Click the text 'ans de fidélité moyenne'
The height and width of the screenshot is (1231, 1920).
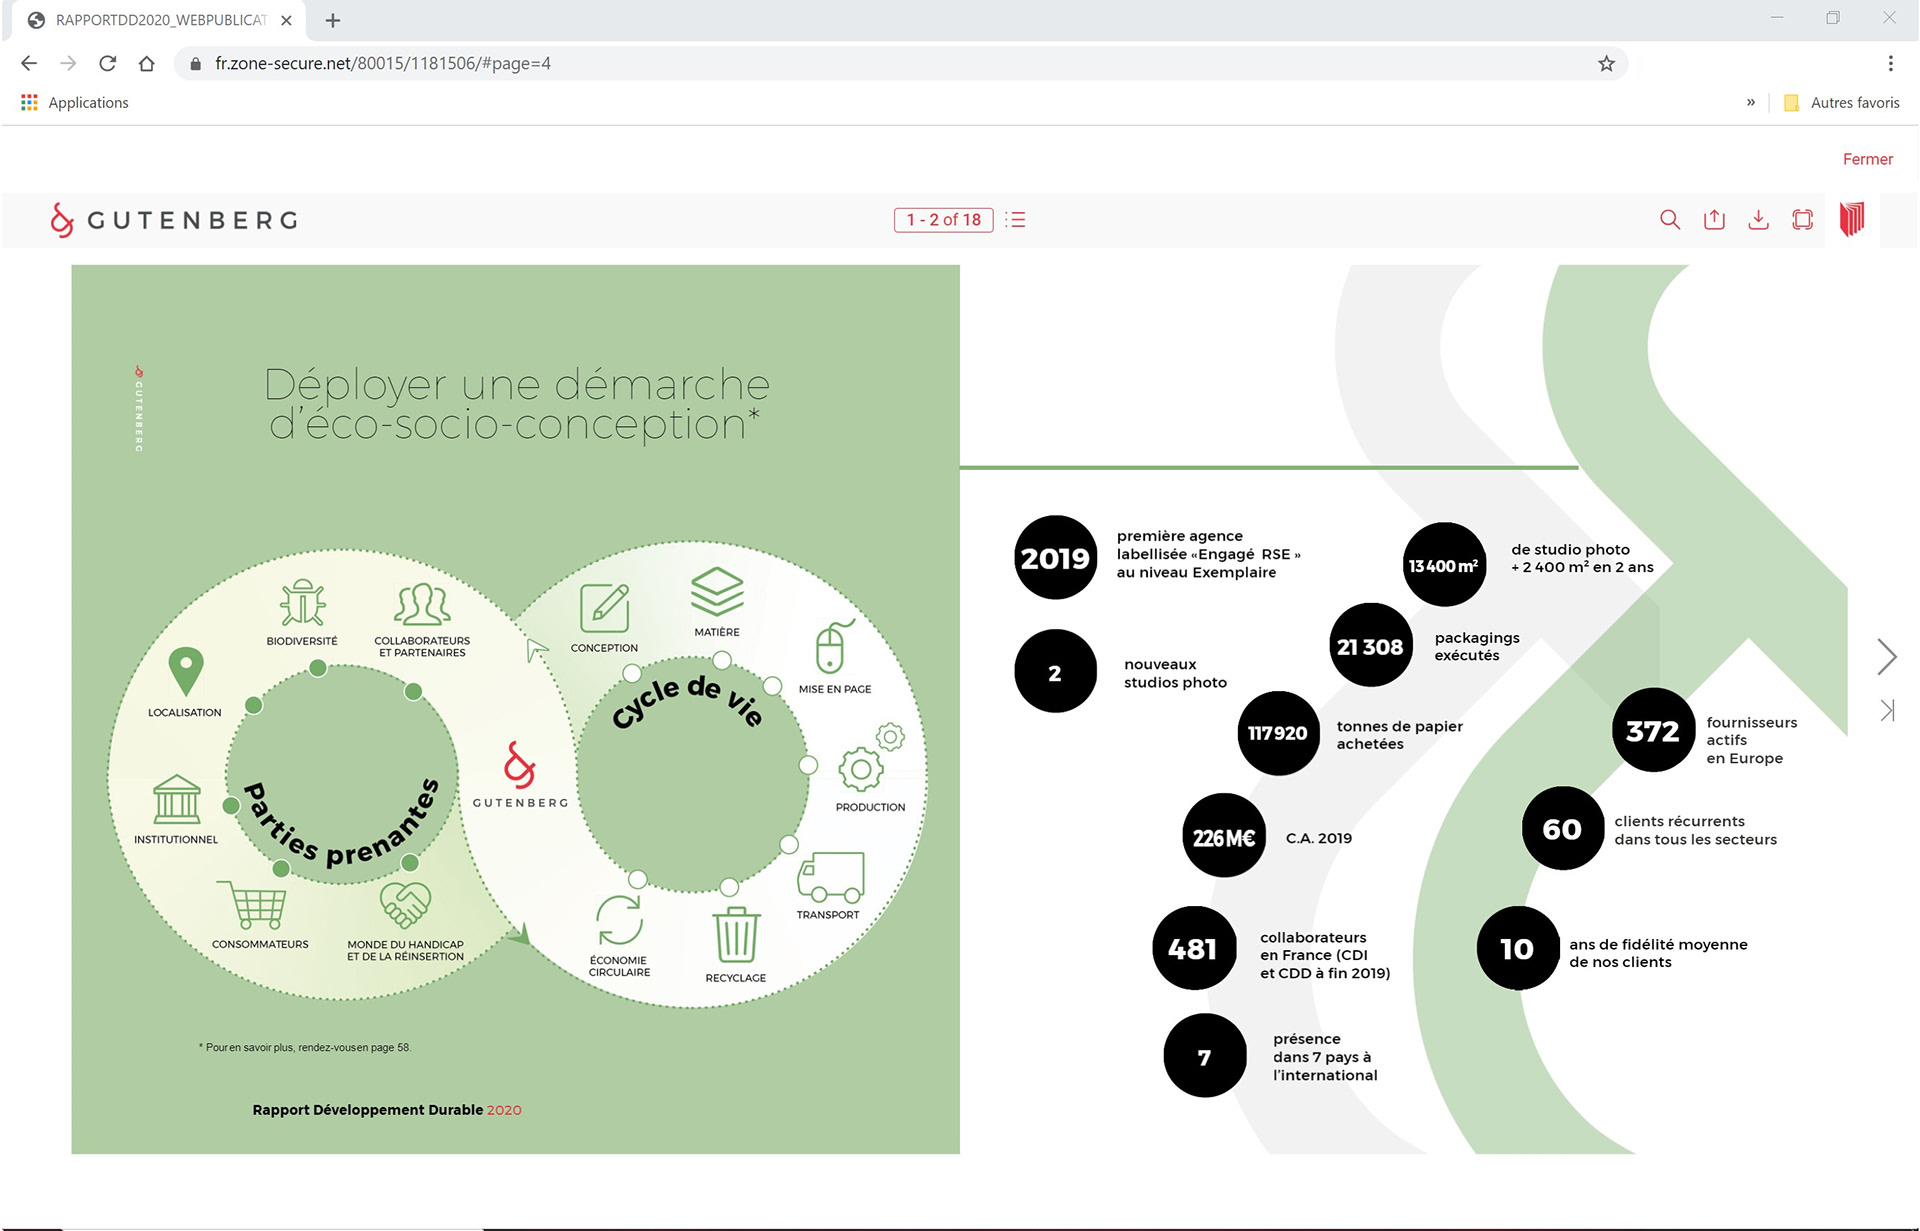pos(1658,944)
